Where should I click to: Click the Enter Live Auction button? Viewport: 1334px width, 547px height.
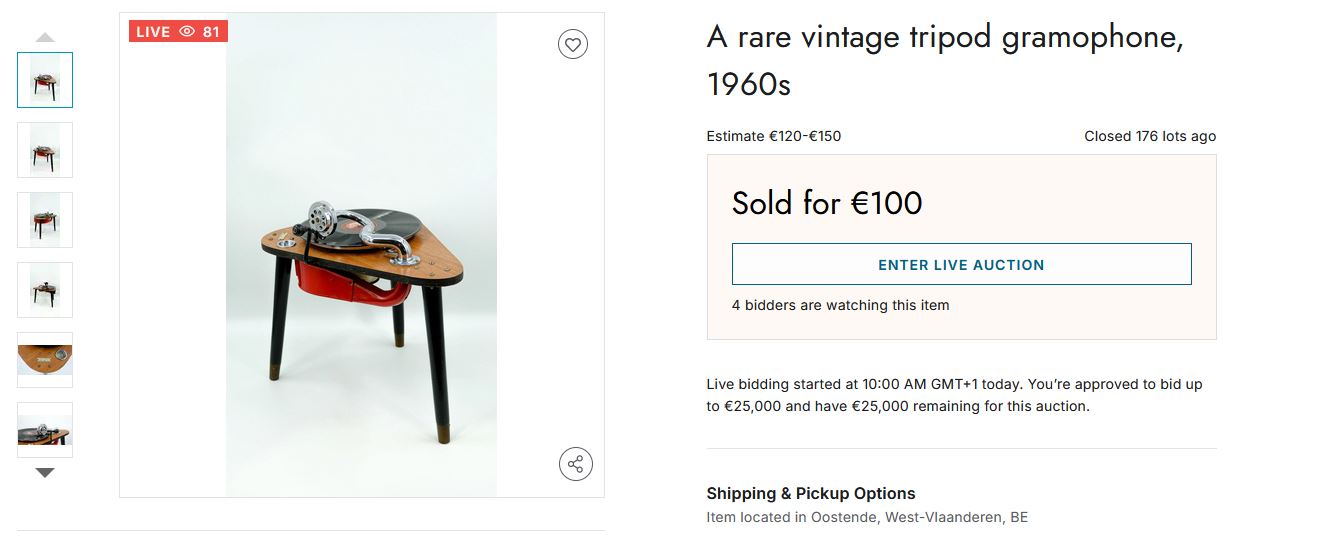coord(961,265)
